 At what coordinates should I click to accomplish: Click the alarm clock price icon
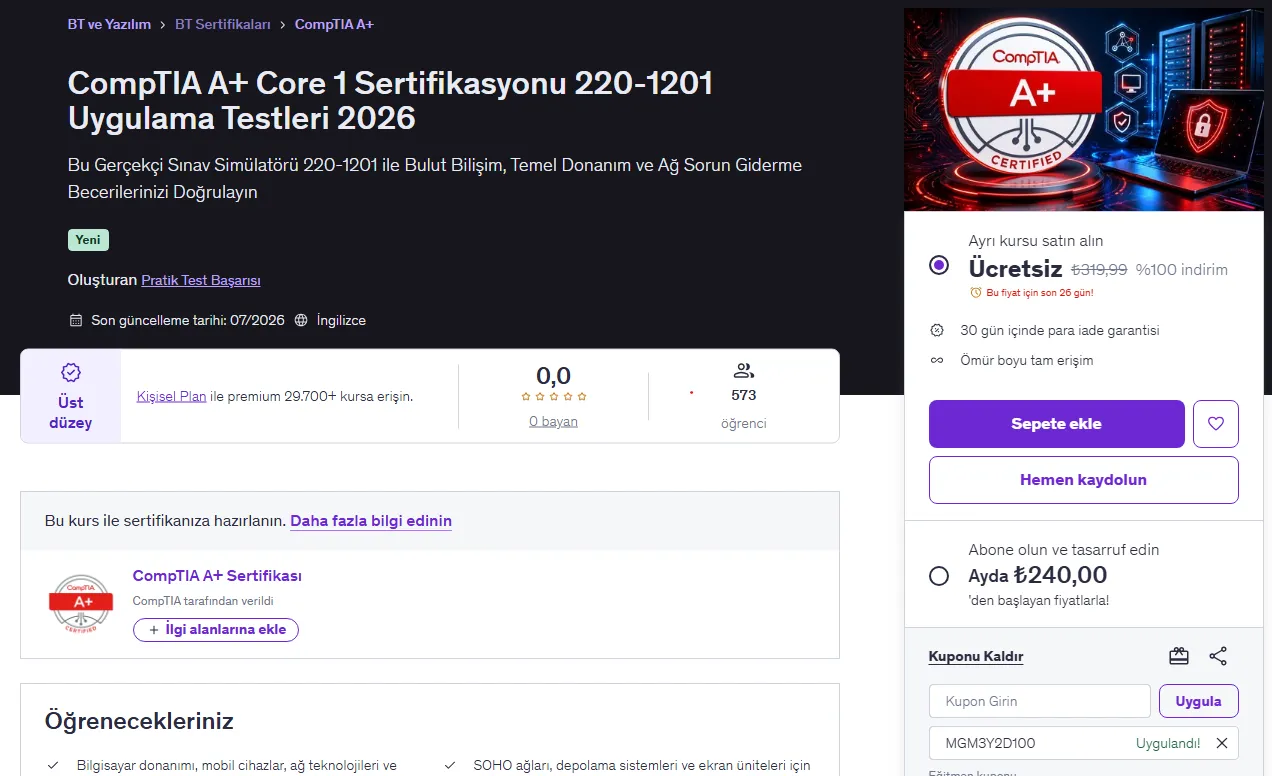[976, 293]
